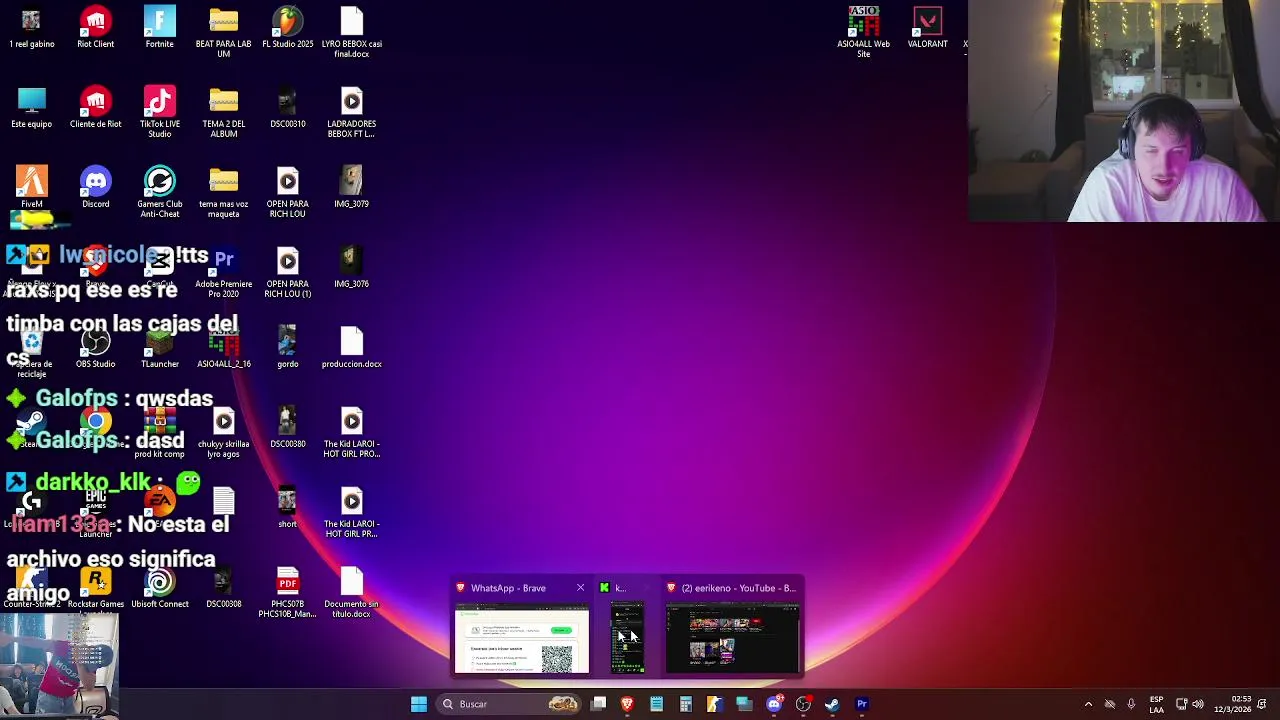Select the BEAT PARA LAB UM folder
Image resolution: width=1280 pixels, height=720 pixels.
(x=224, y=32)
